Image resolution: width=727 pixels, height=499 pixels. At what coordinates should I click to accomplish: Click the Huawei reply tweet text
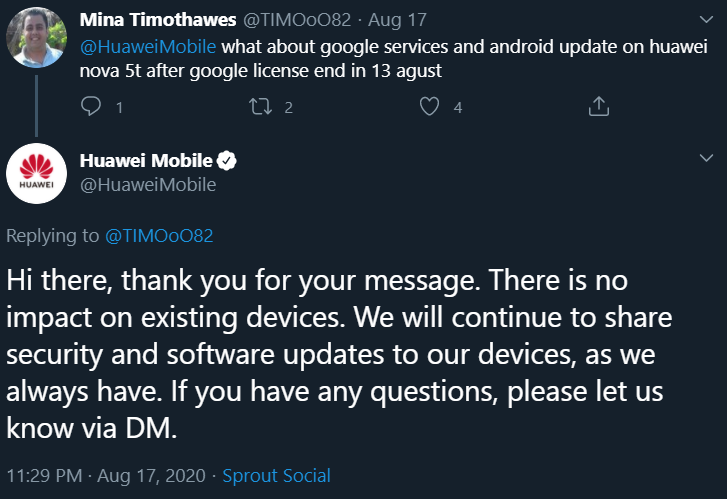339,354
